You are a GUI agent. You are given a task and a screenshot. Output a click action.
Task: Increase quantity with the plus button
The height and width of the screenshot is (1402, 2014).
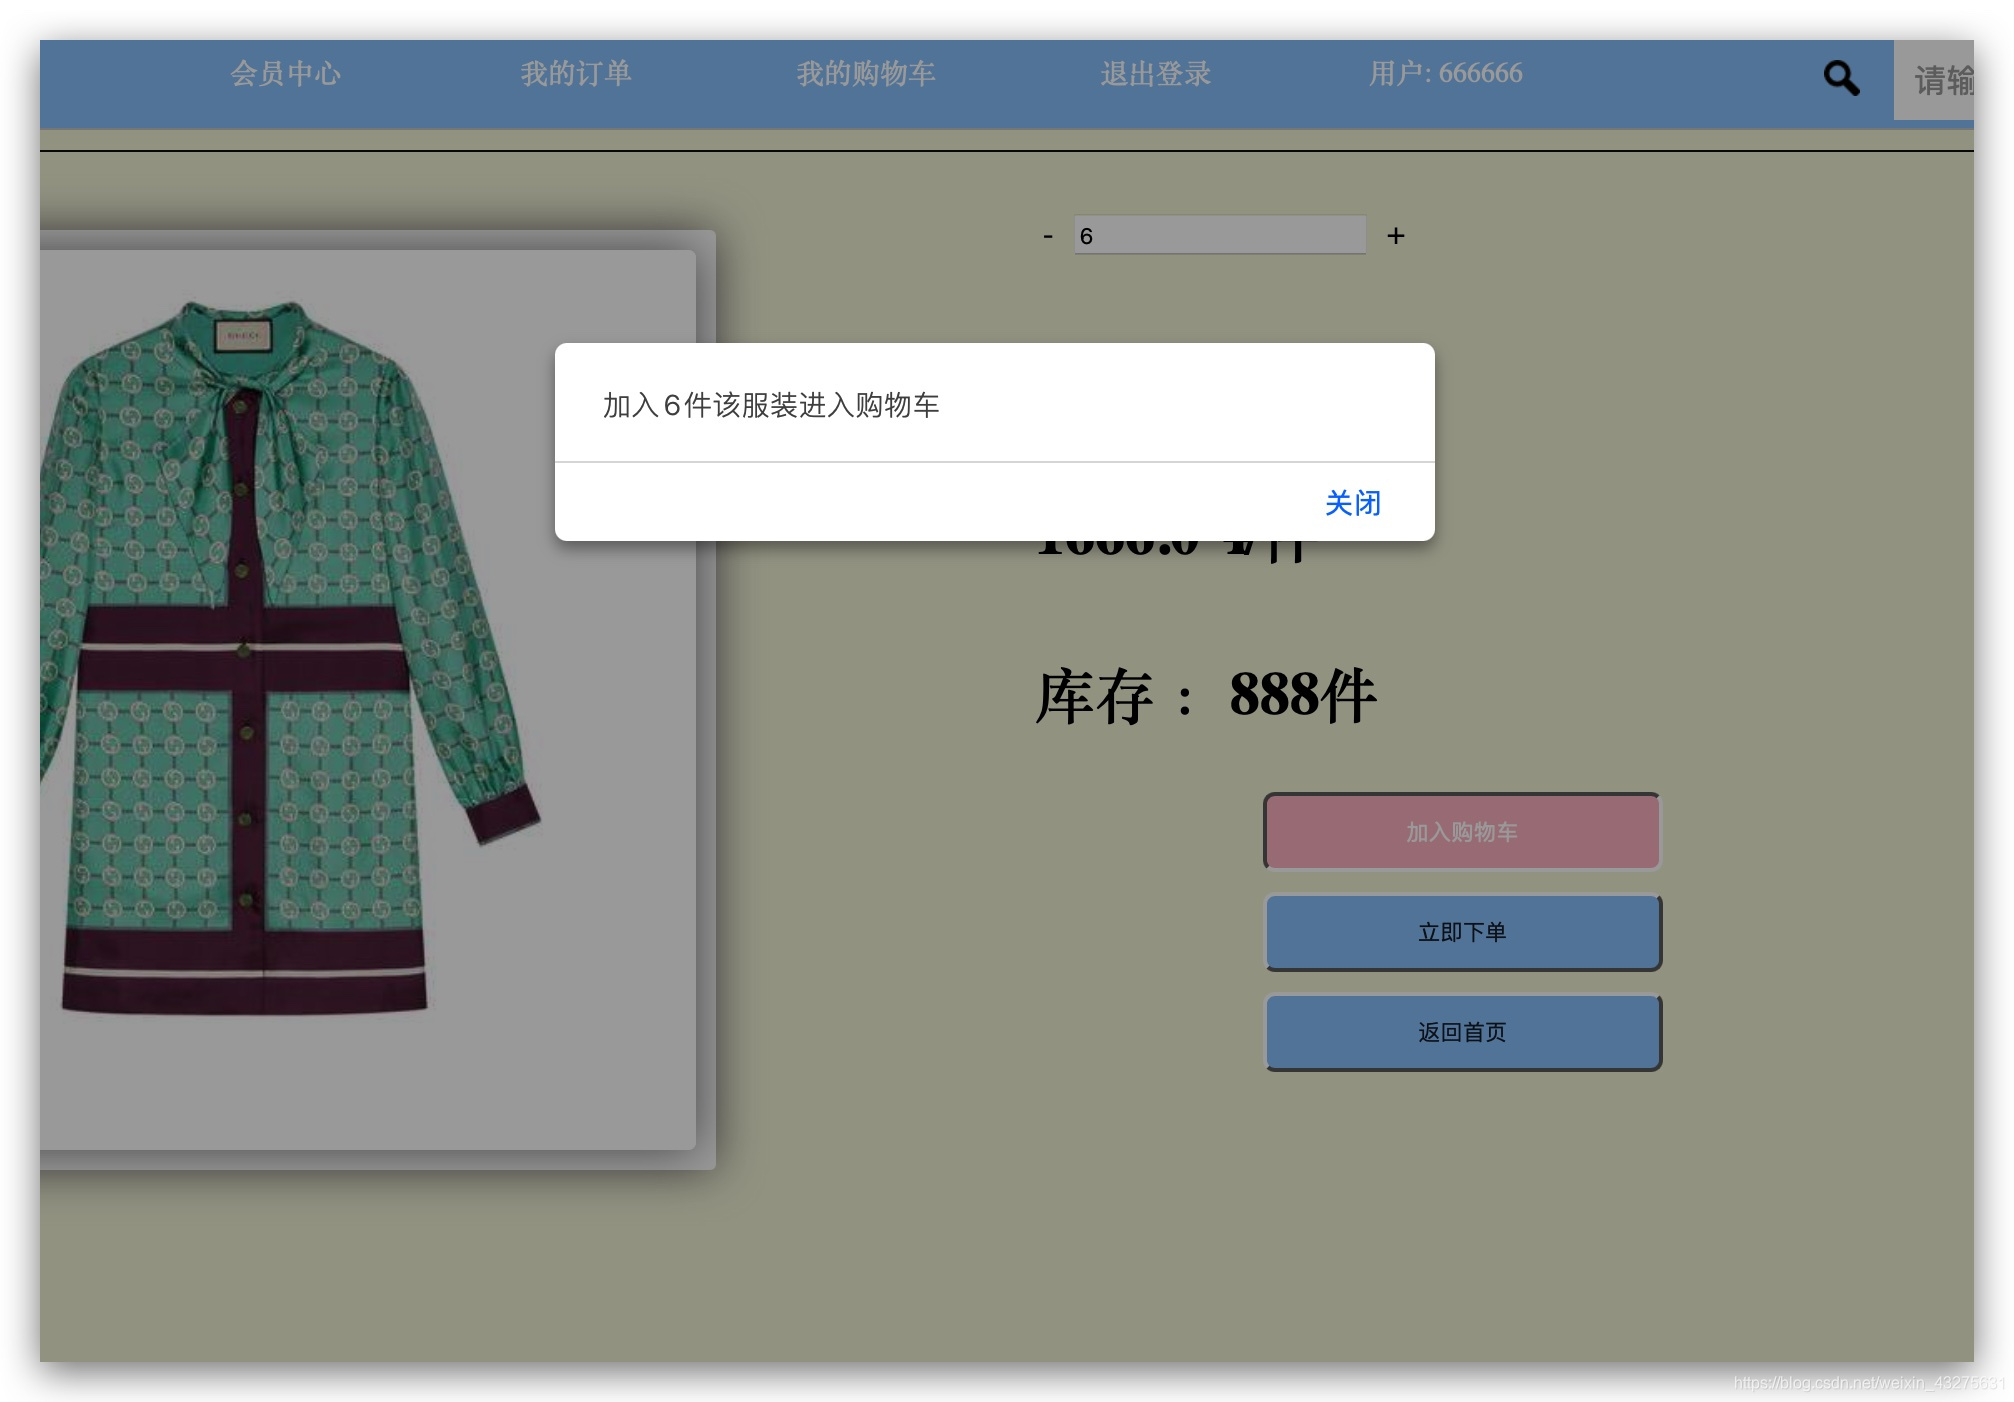[x=1395, y=236]
